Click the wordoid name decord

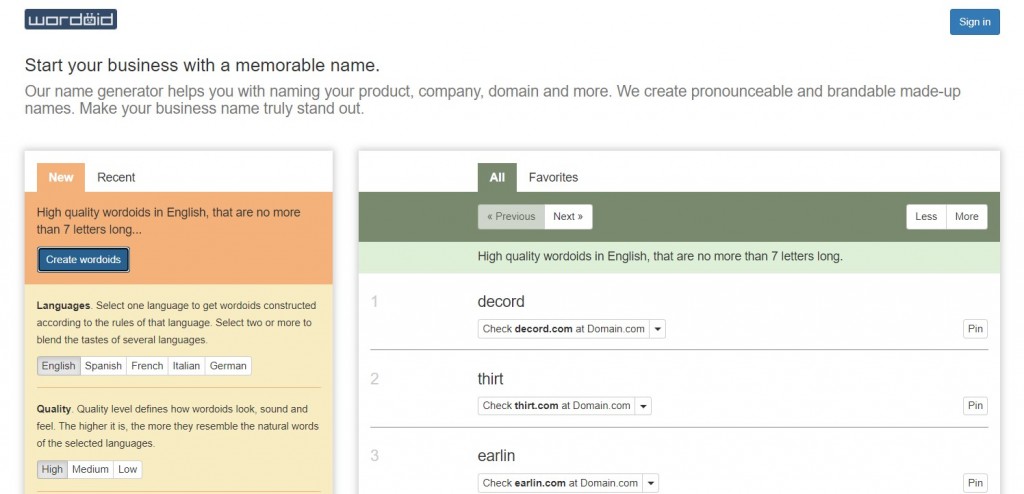(501, 301)
